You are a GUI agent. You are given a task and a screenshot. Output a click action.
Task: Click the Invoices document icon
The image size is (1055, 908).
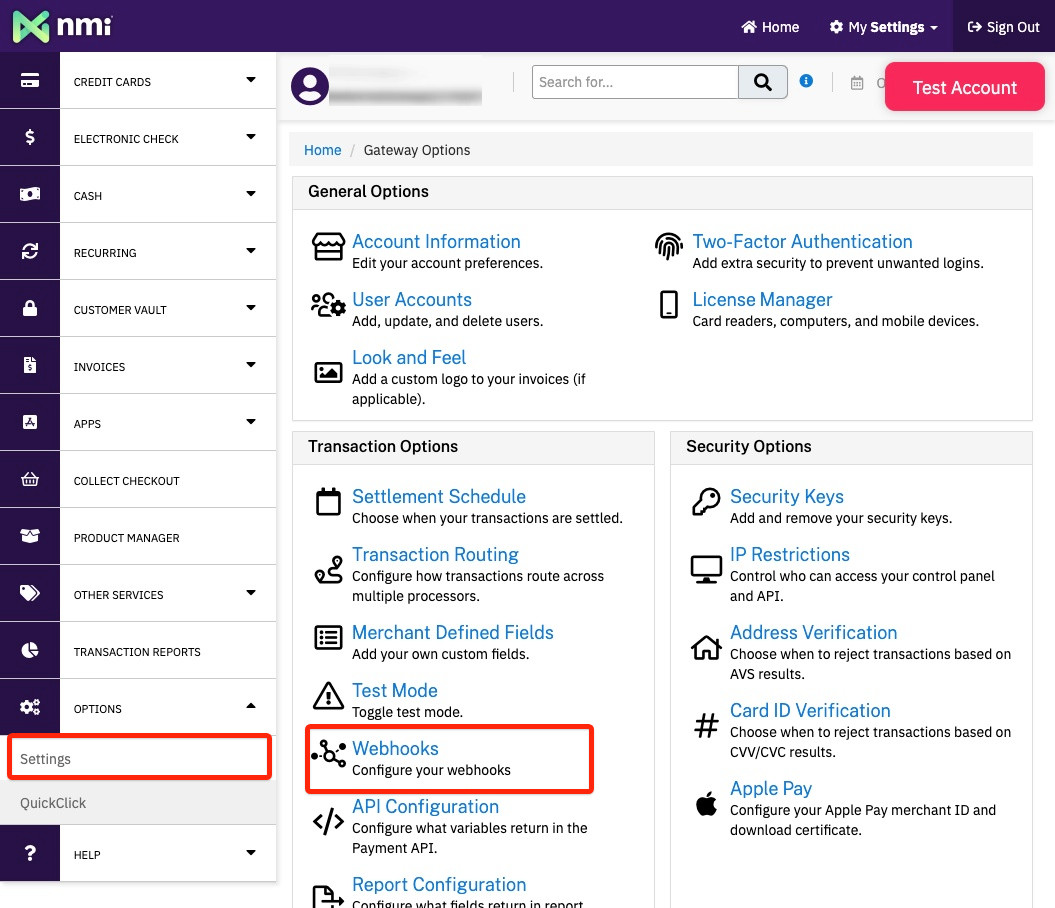[x=30, y=365]
